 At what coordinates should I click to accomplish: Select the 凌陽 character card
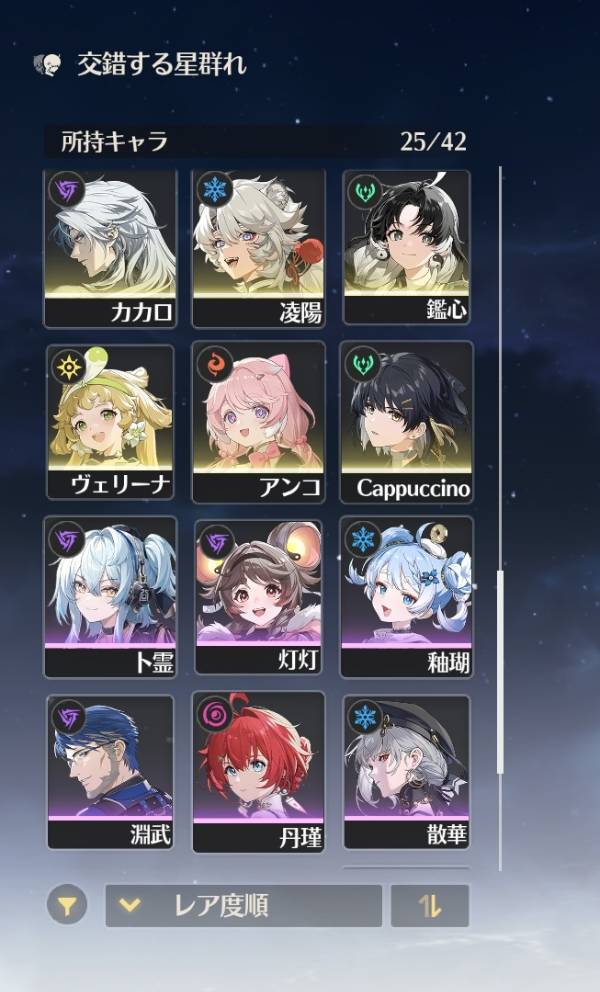(x=258, y=249)
